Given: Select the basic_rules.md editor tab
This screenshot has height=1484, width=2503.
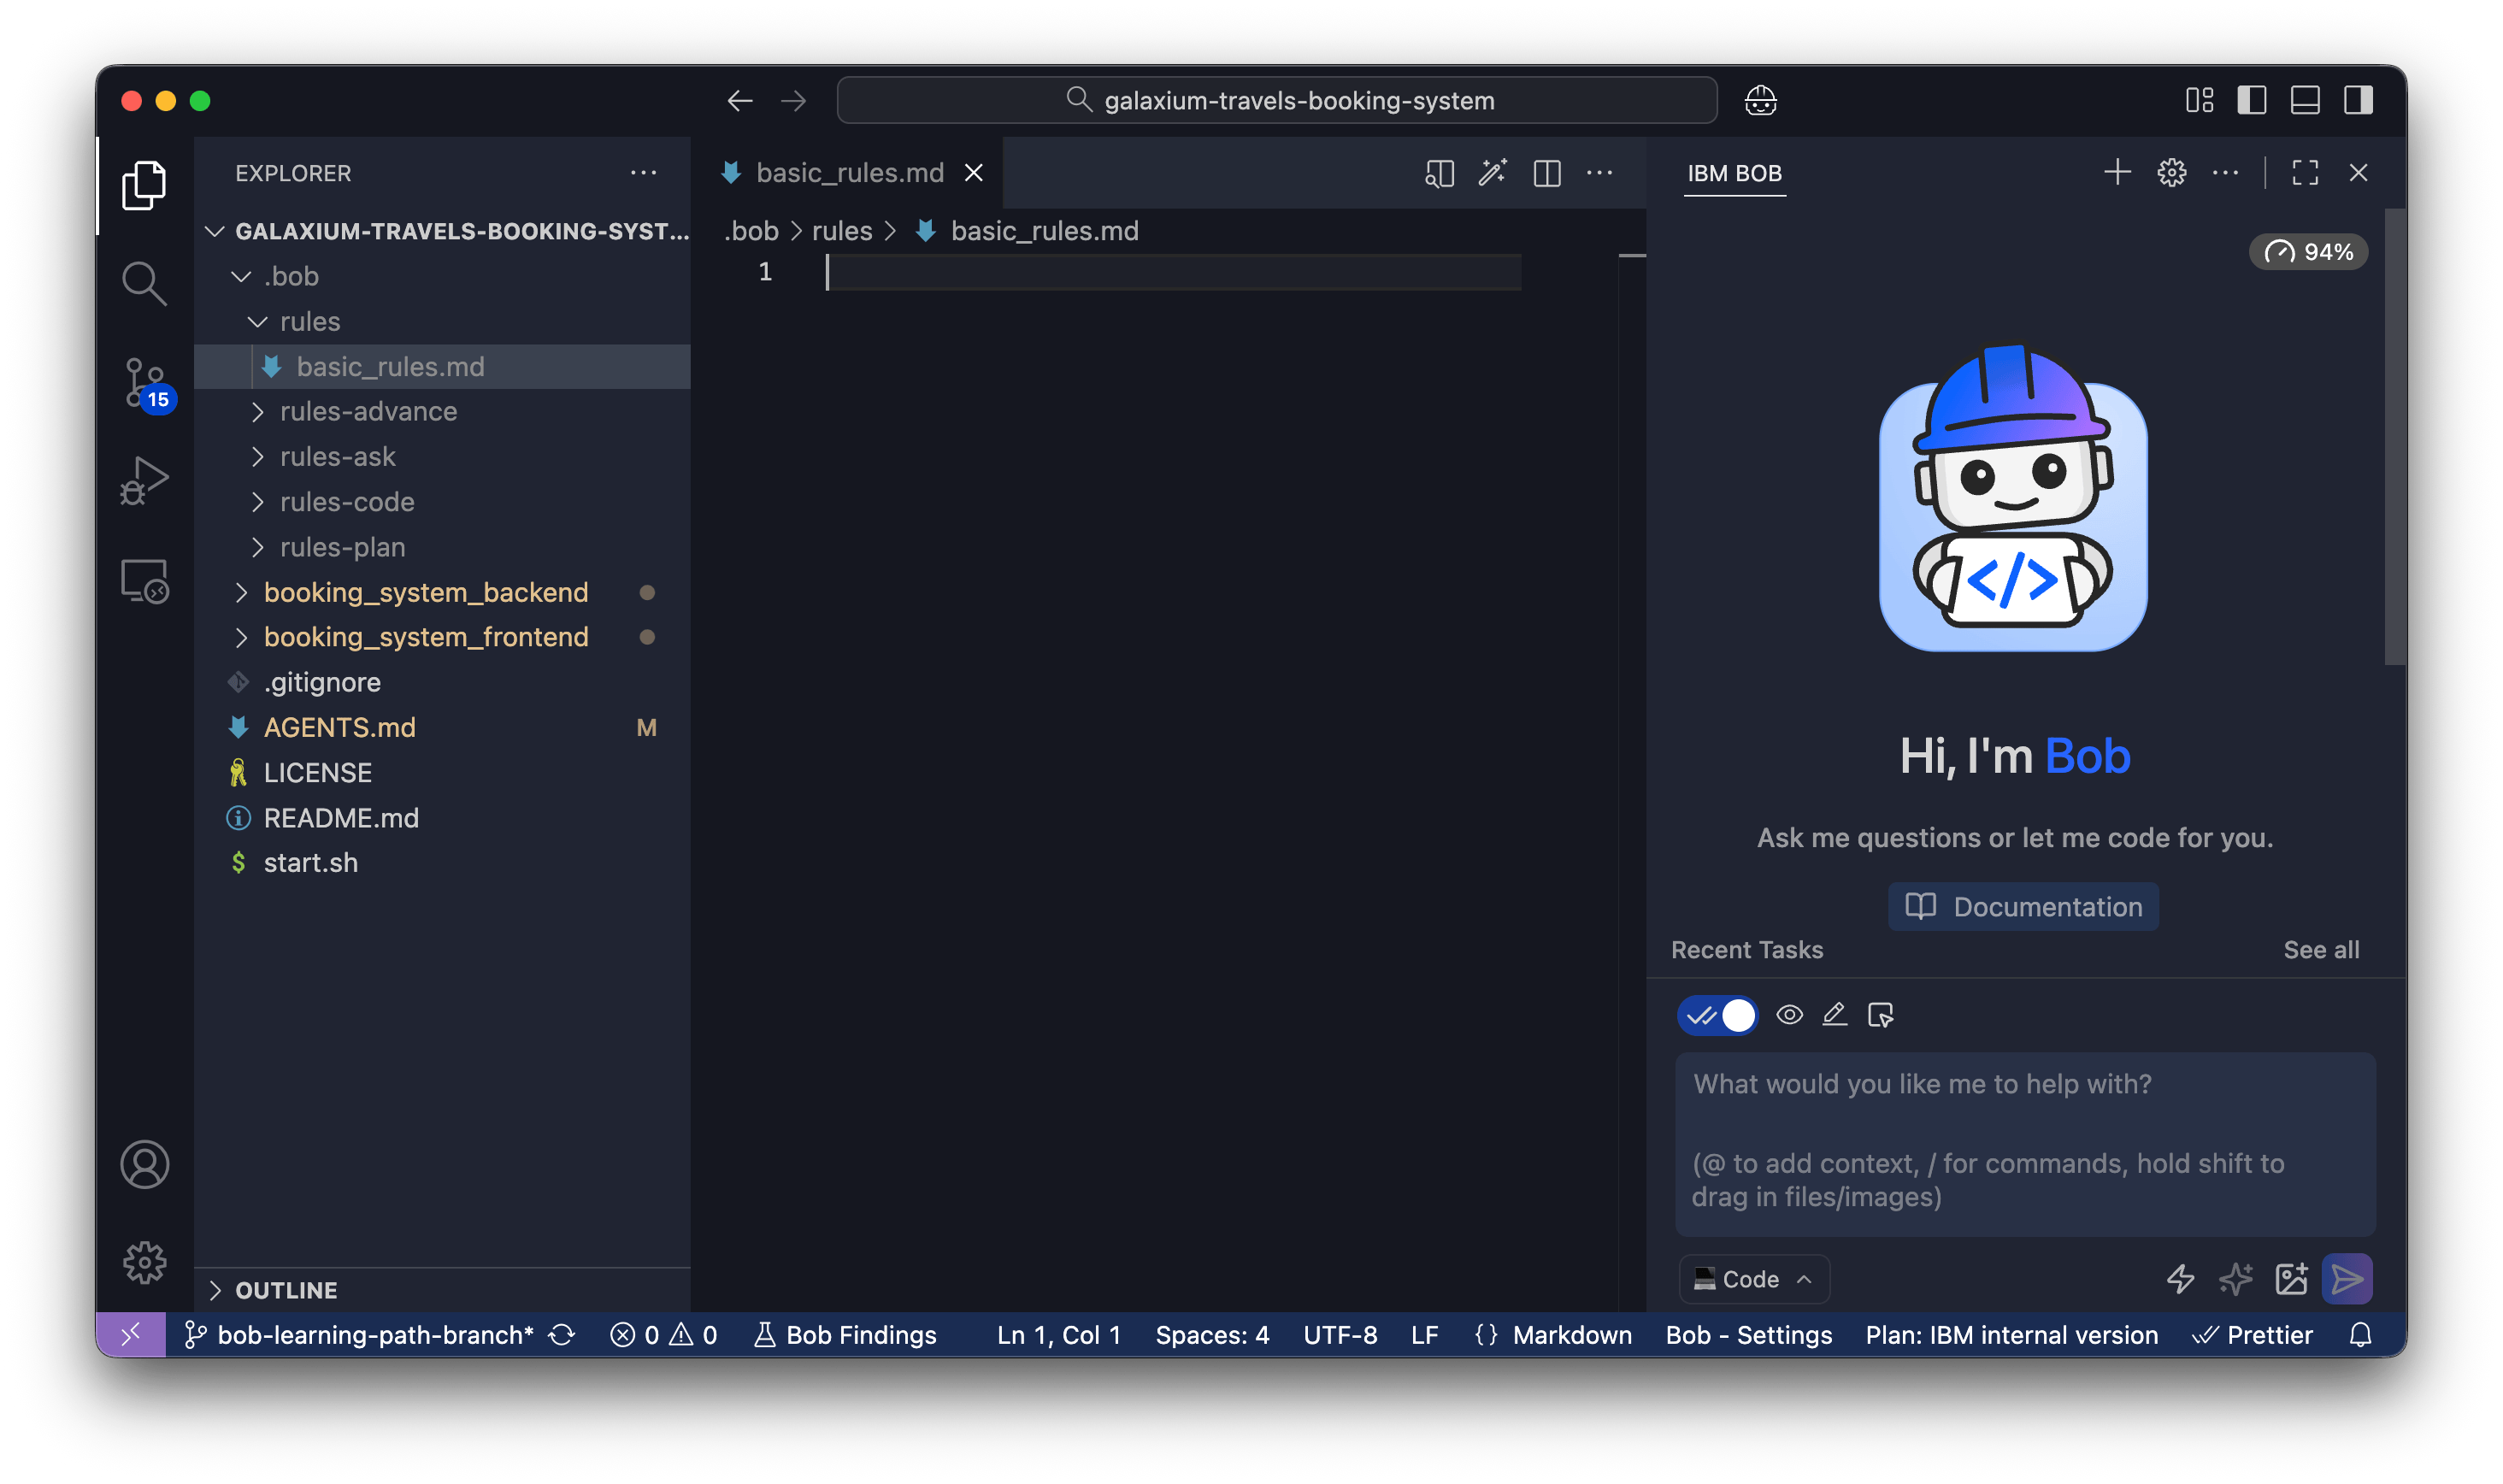Looking at the screenshot, I should pos(849,173).
